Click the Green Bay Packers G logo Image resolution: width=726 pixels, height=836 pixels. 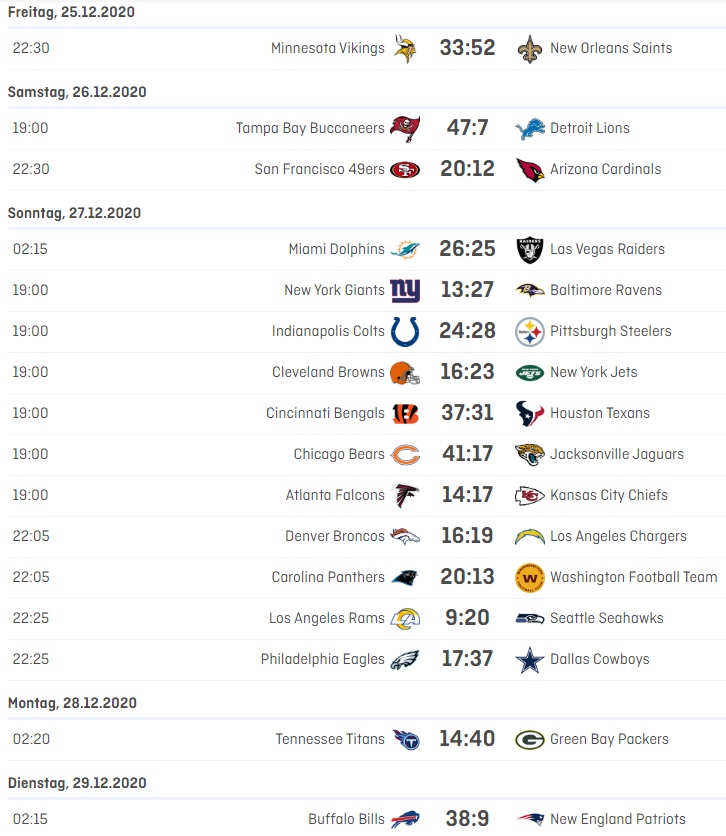click(x=530, y=739)
